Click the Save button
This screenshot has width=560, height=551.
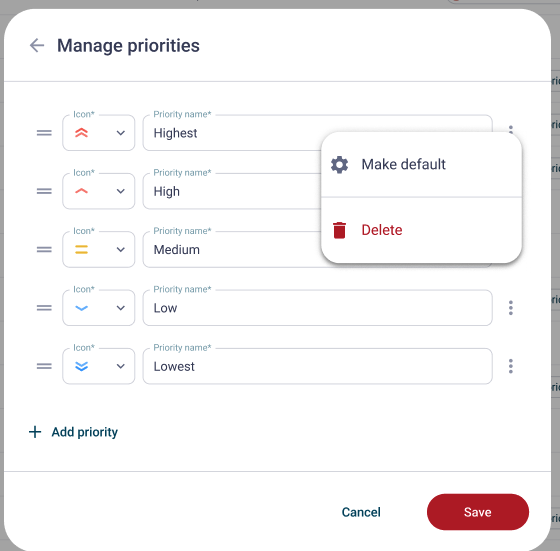click(x=478, y=512)
